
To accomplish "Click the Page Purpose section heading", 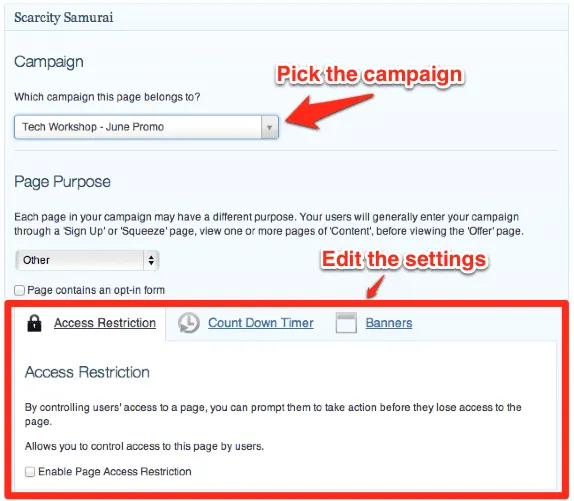I will coord(62,182).
